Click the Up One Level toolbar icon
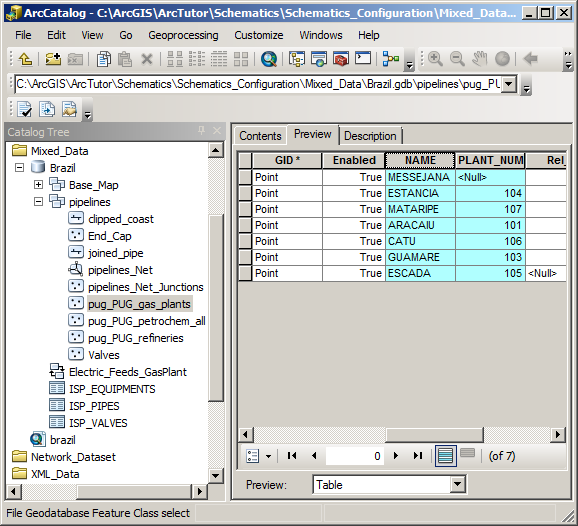This screenshot has width=578, height=526. click(x=25, y=59)
